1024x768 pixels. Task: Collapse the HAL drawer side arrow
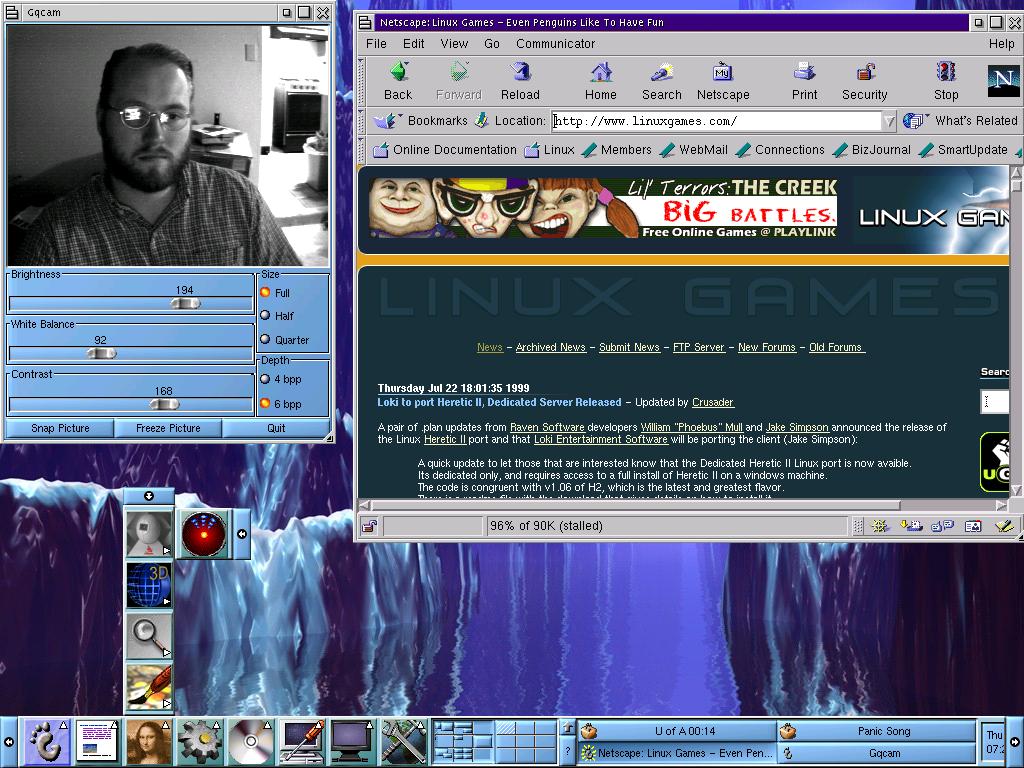pos(242,534)
